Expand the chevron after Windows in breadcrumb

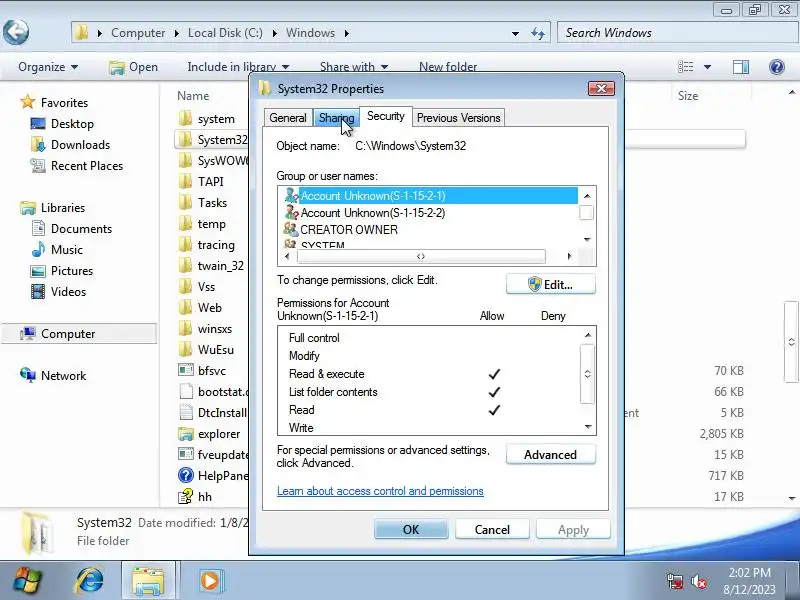tap(346, 33)
